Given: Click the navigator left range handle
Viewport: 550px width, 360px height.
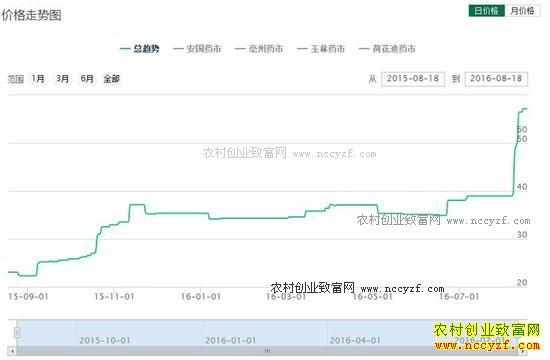Looking at the screenshot, I should (x=17, y=332).
